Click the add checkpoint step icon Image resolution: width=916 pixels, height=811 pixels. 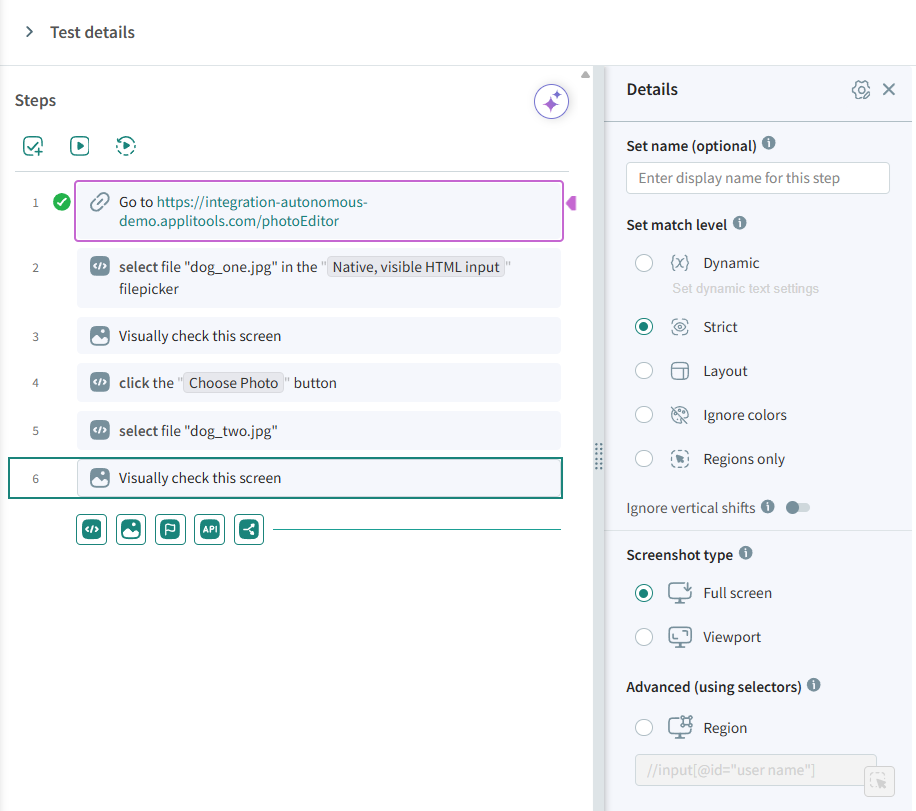(33, 145)
